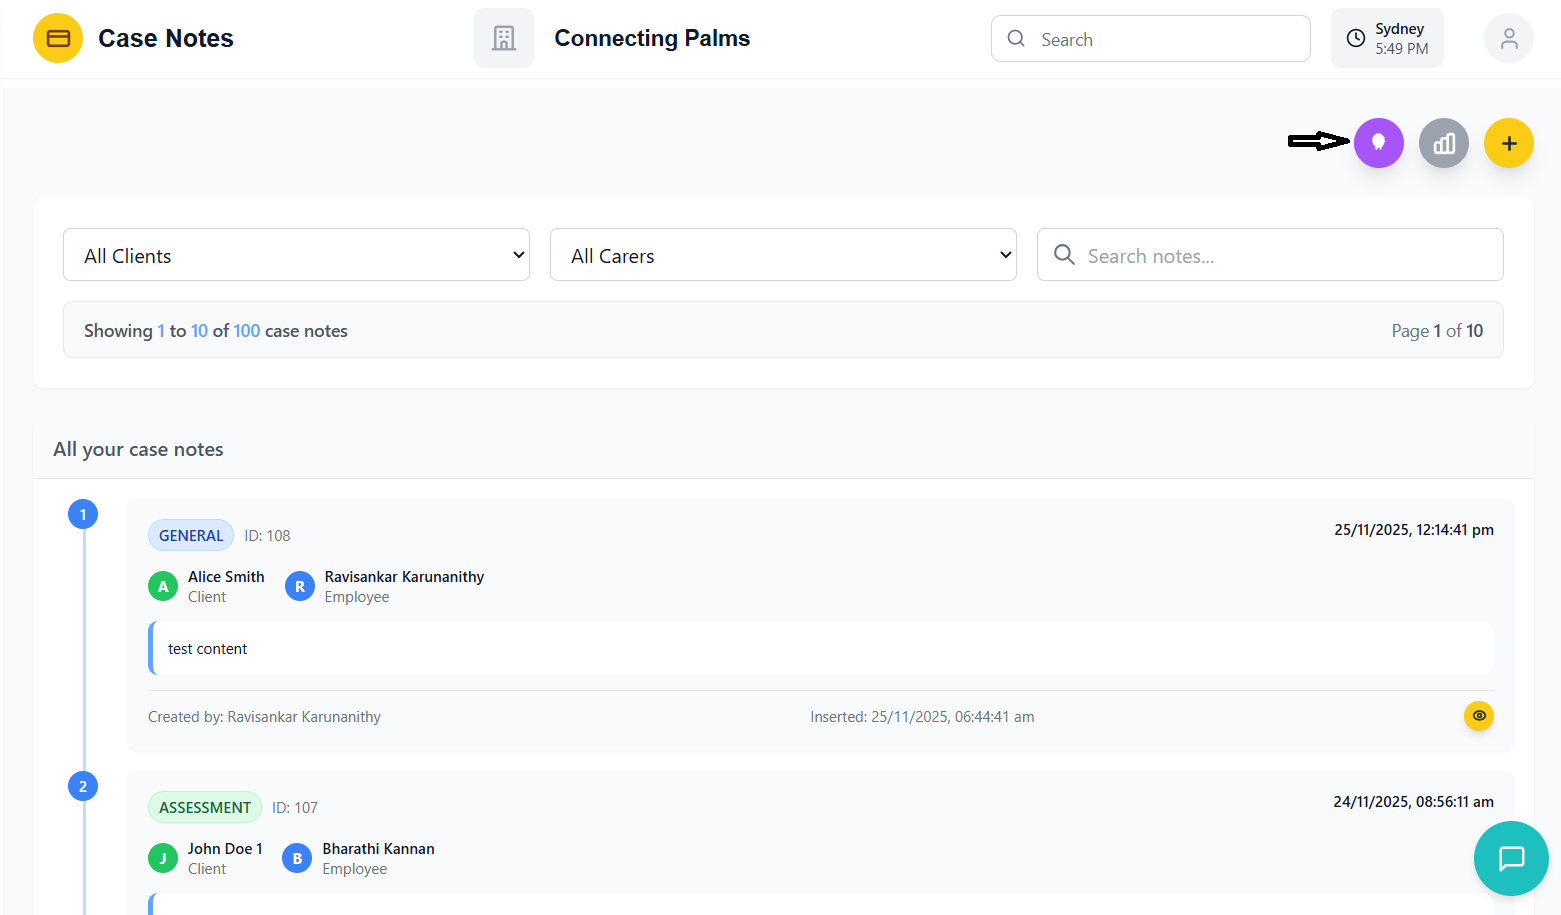
Task: Select timeline marker number 1
Action: [x=83, y=515]
